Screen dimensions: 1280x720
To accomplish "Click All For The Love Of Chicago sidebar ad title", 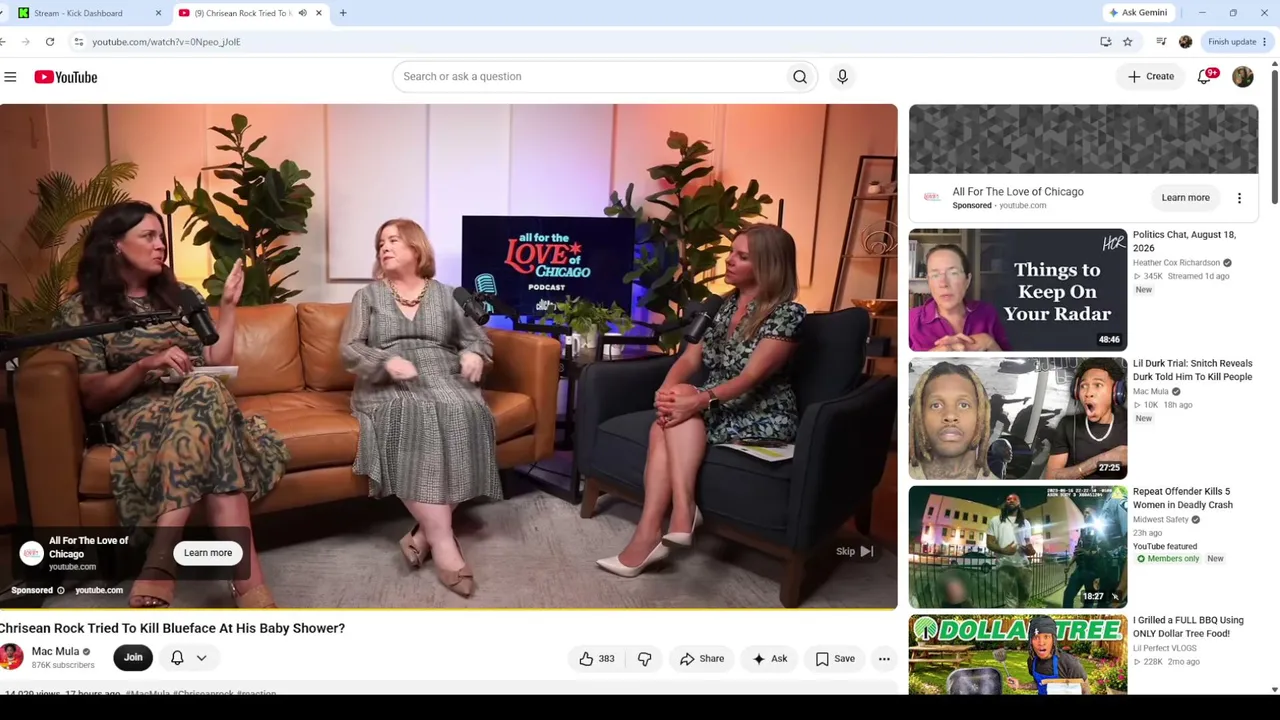I will click(x=1018, y=192).
